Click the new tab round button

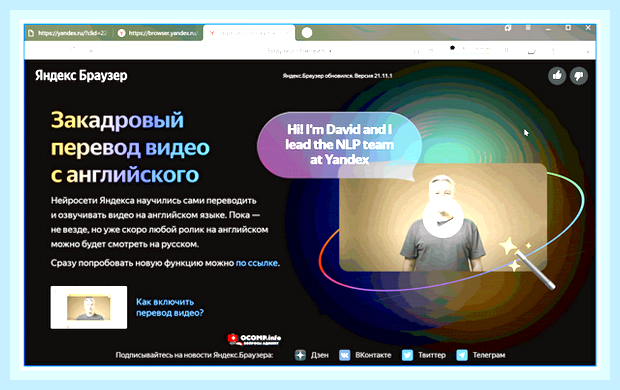click(x=307, y=33)
